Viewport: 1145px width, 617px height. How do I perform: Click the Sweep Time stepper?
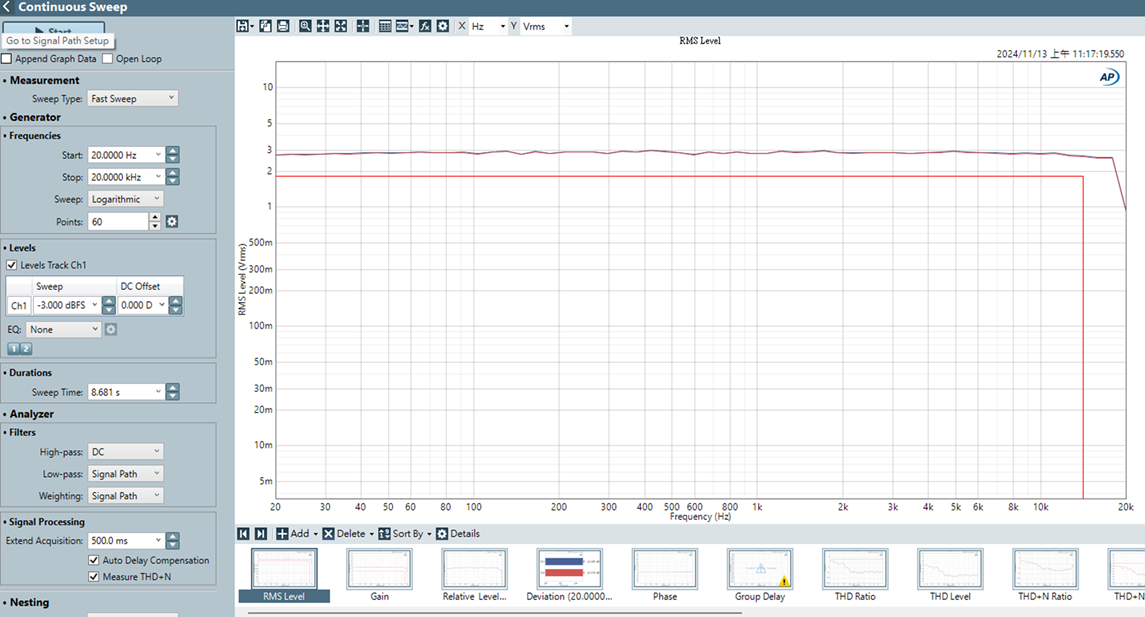[172, 391]
